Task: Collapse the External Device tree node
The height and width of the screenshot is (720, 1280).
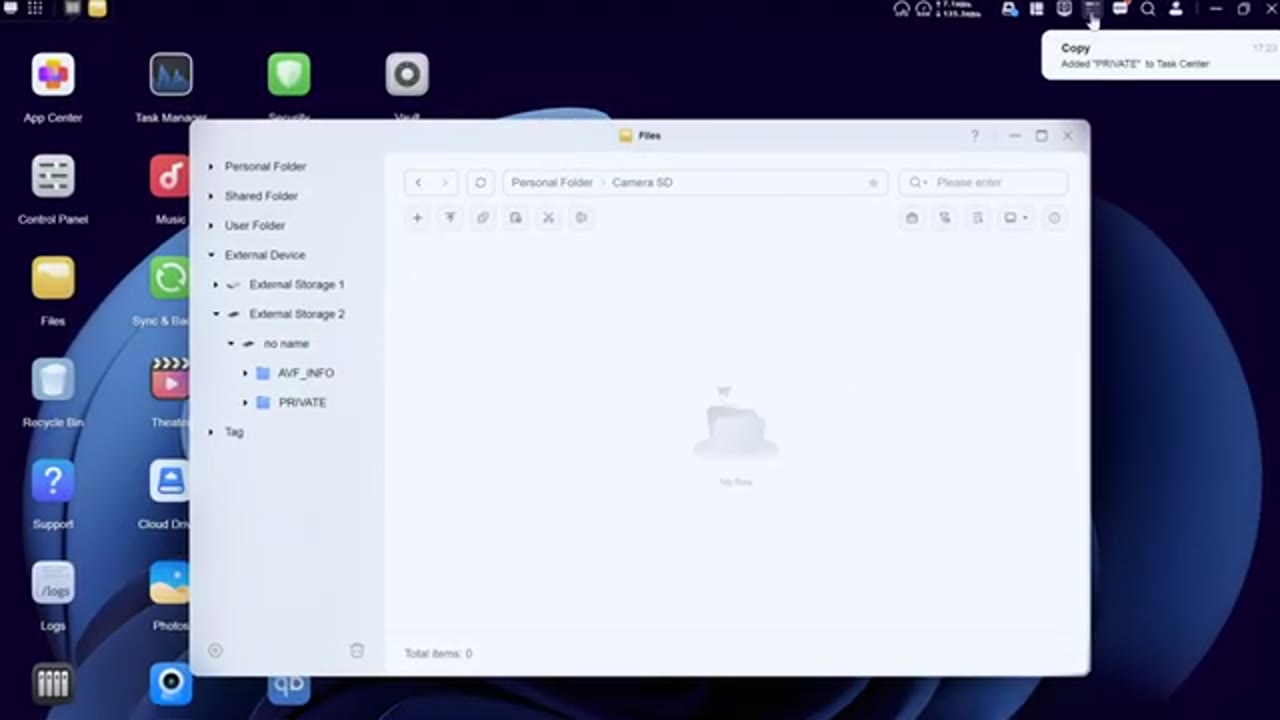Action: [x=211, y=255]
